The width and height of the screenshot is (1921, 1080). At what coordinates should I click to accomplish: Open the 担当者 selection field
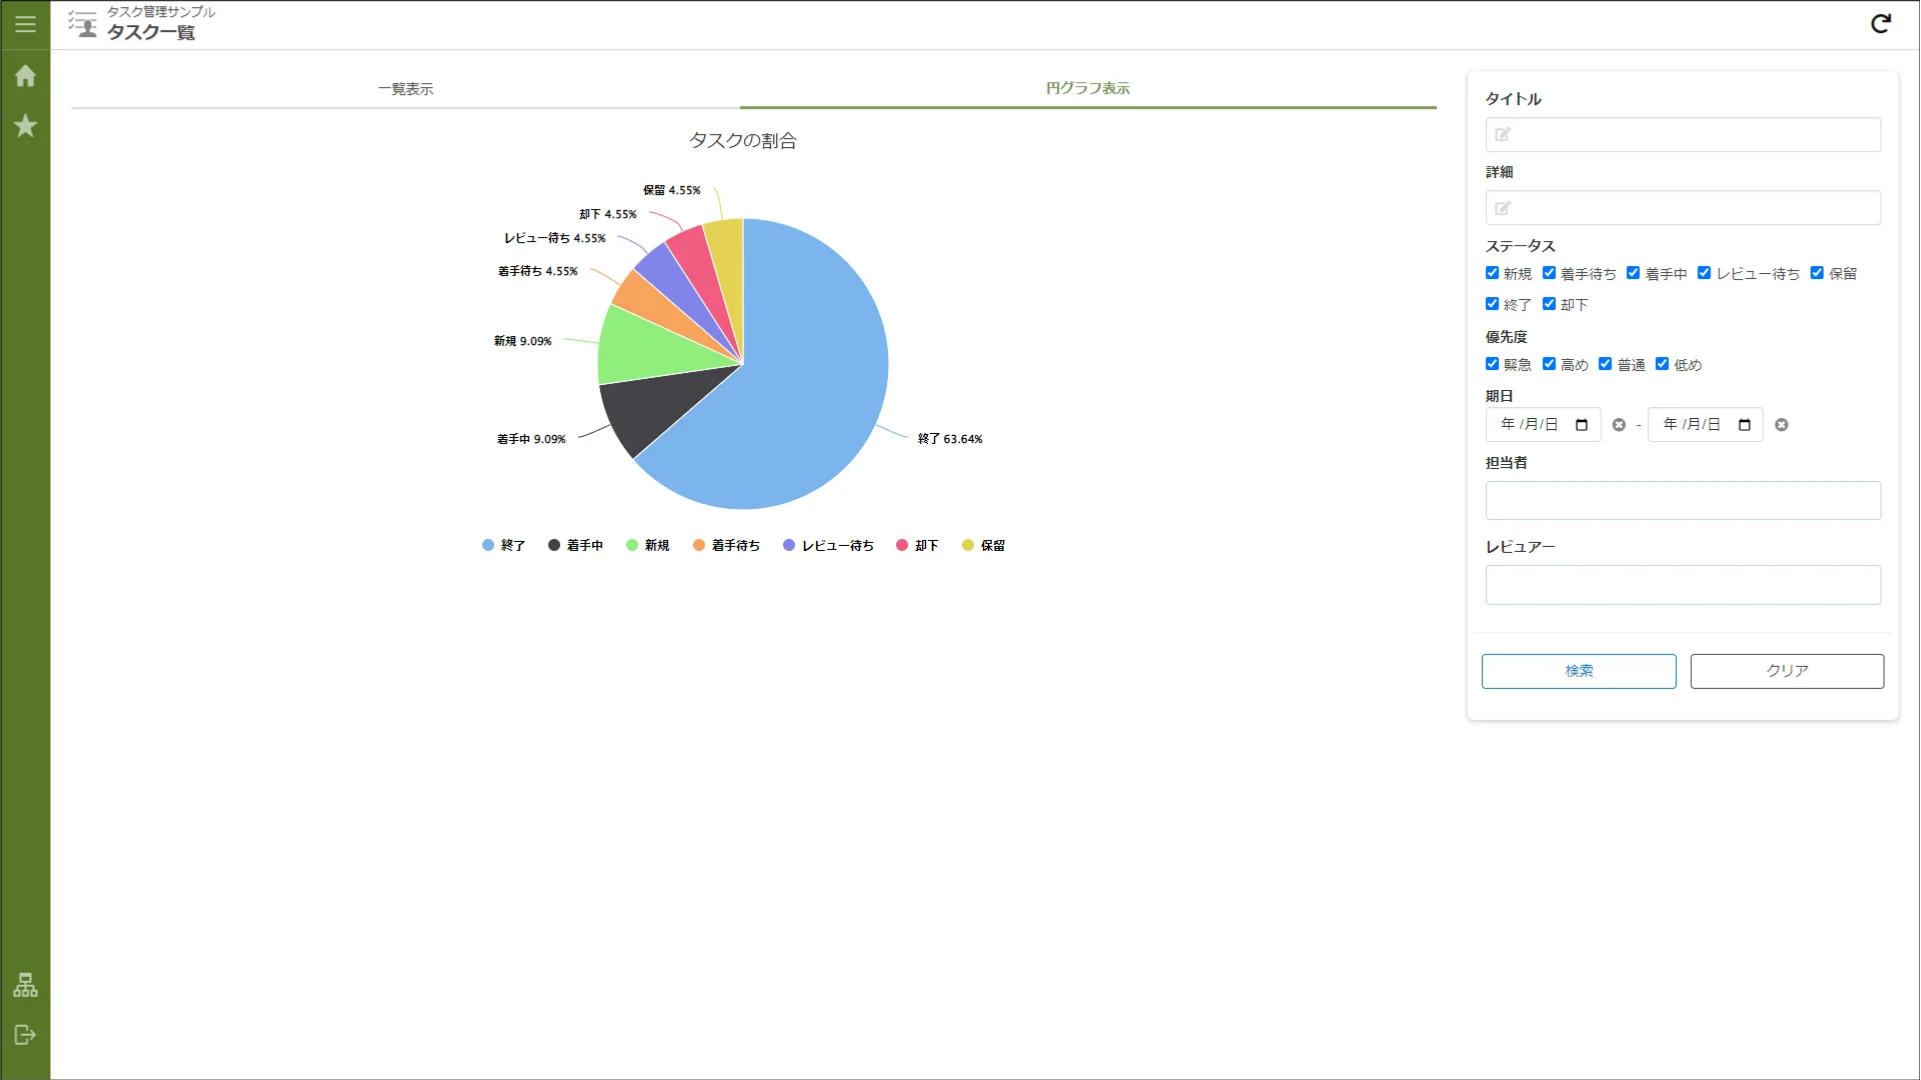click(x=1682, y=500)
